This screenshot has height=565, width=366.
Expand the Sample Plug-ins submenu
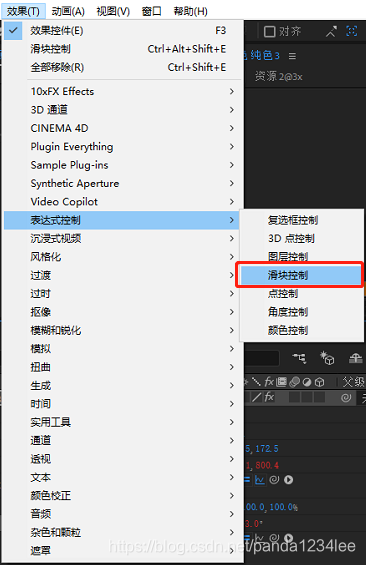tap(122, 165)
